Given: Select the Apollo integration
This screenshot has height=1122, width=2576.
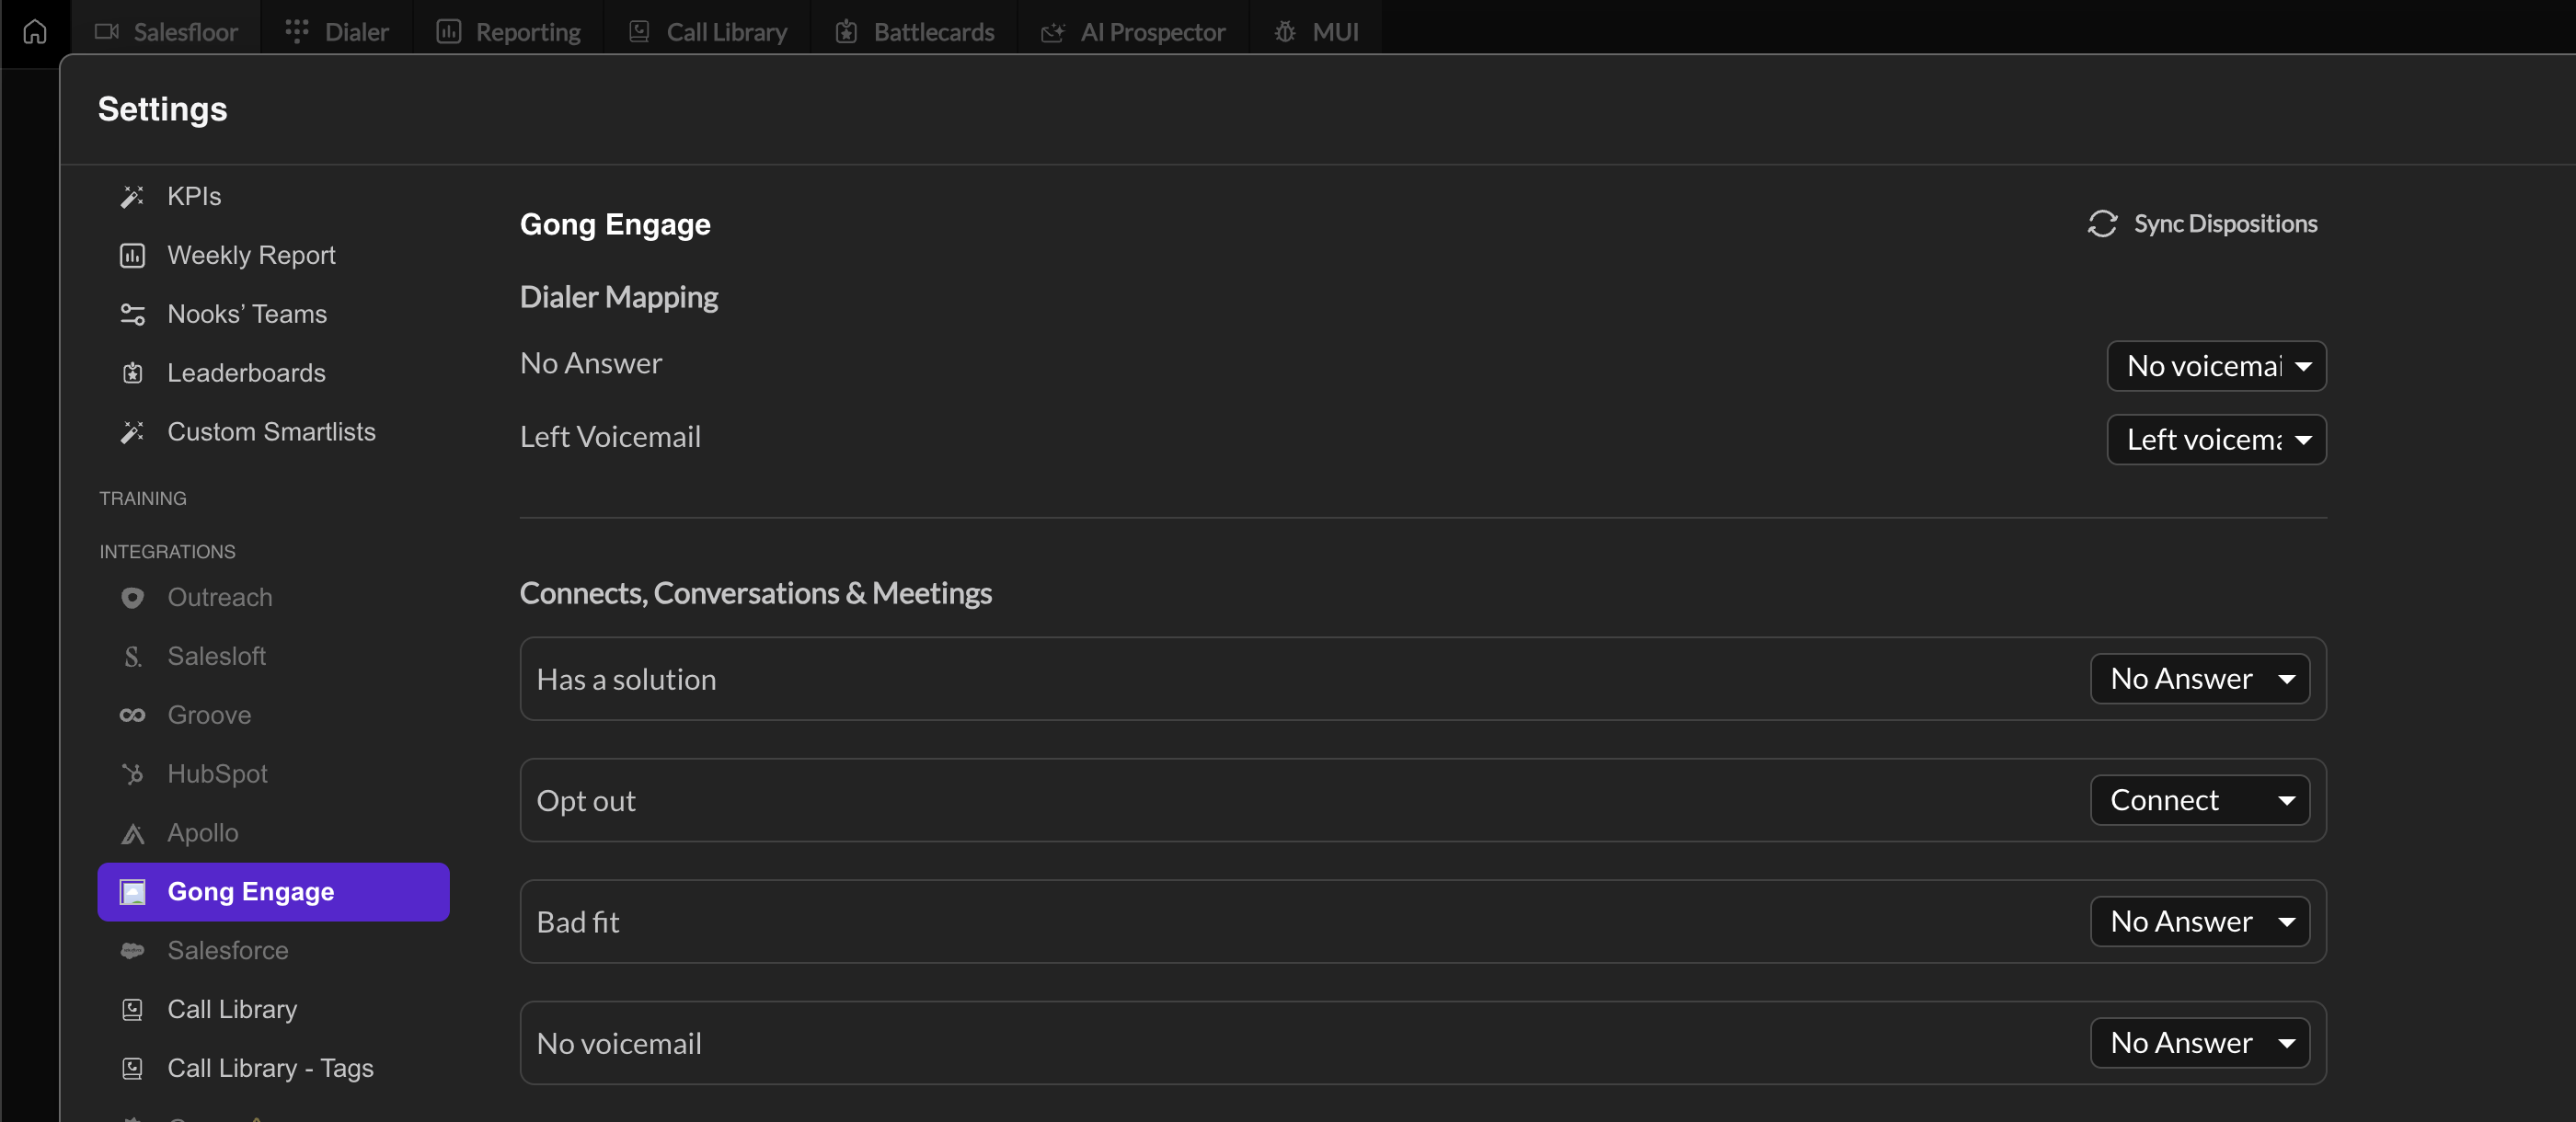Looking at the screenshot, I should (x=274, y=833).
